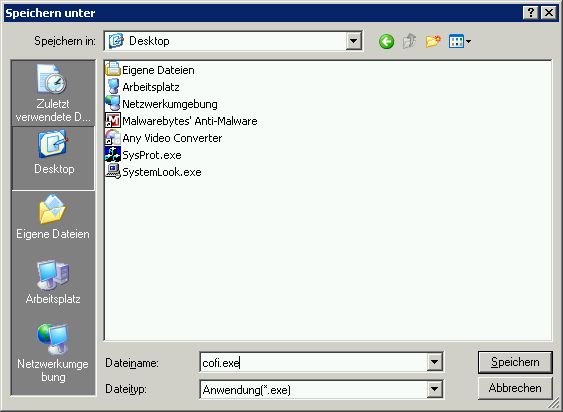This screenshot has height=412, width=563.
Task: Expand the Dateiname dropdown arrow
Action: [x=434, y=362]
